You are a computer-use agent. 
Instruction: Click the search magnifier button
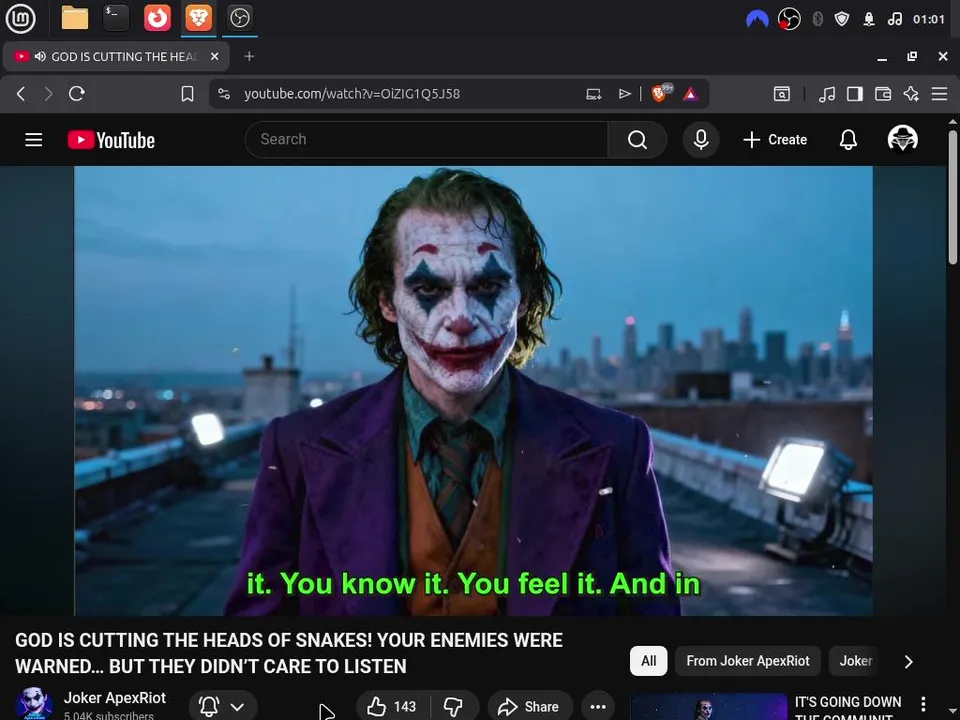637,140
